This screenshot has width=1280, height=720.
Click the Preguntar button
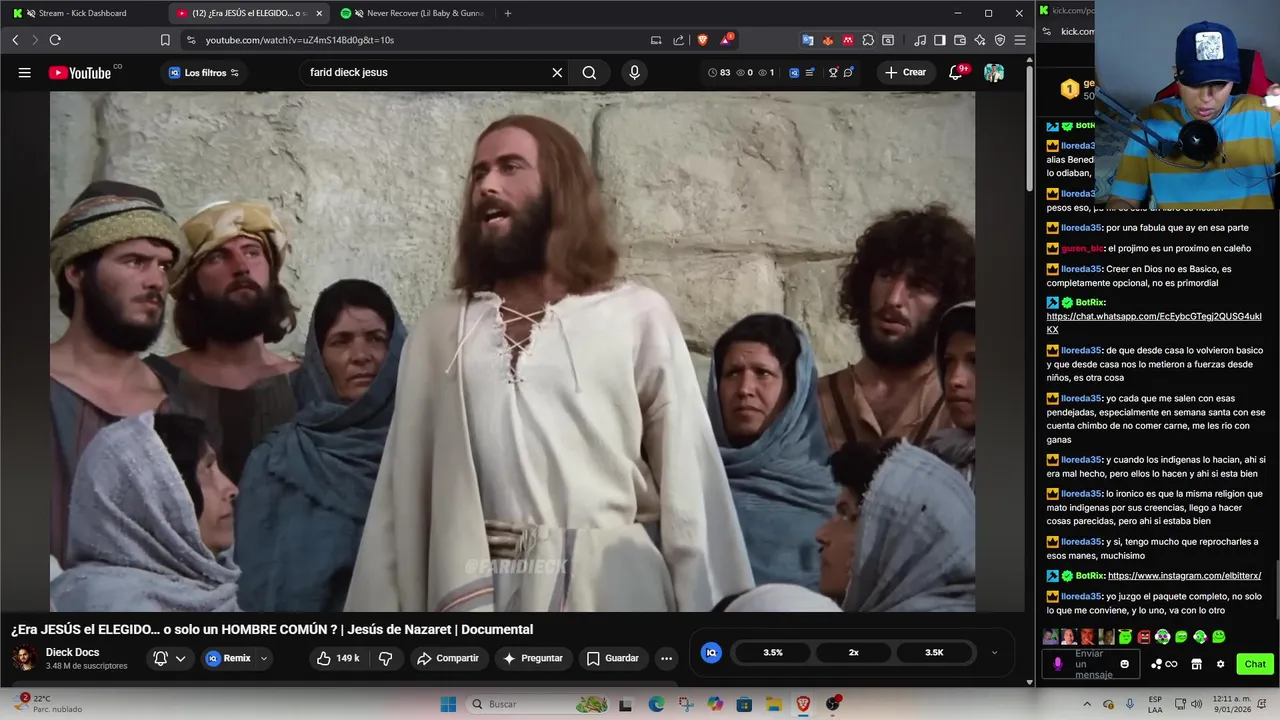coord(533,658)
